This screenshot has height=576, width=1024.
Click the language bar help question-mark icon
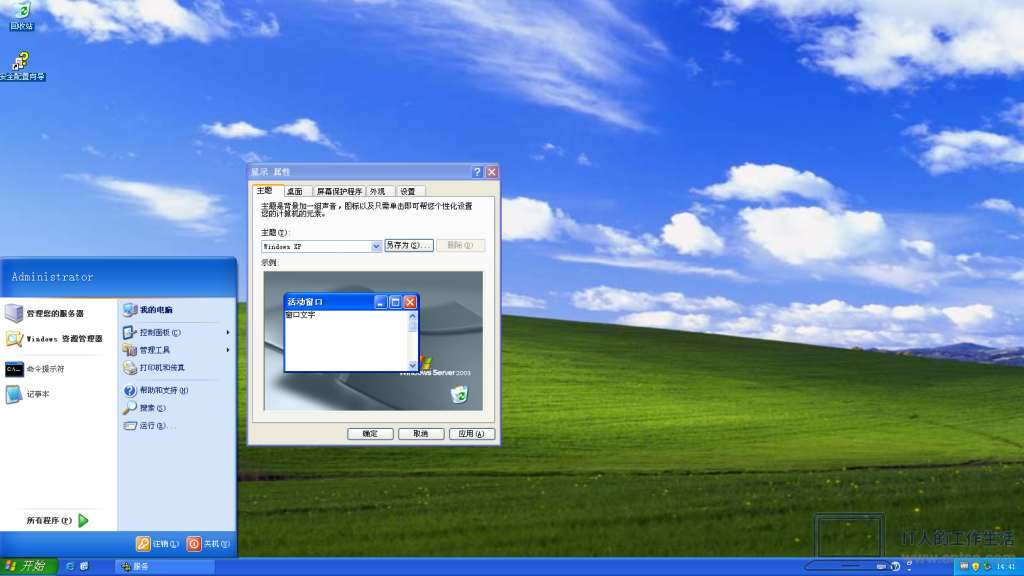895,566
